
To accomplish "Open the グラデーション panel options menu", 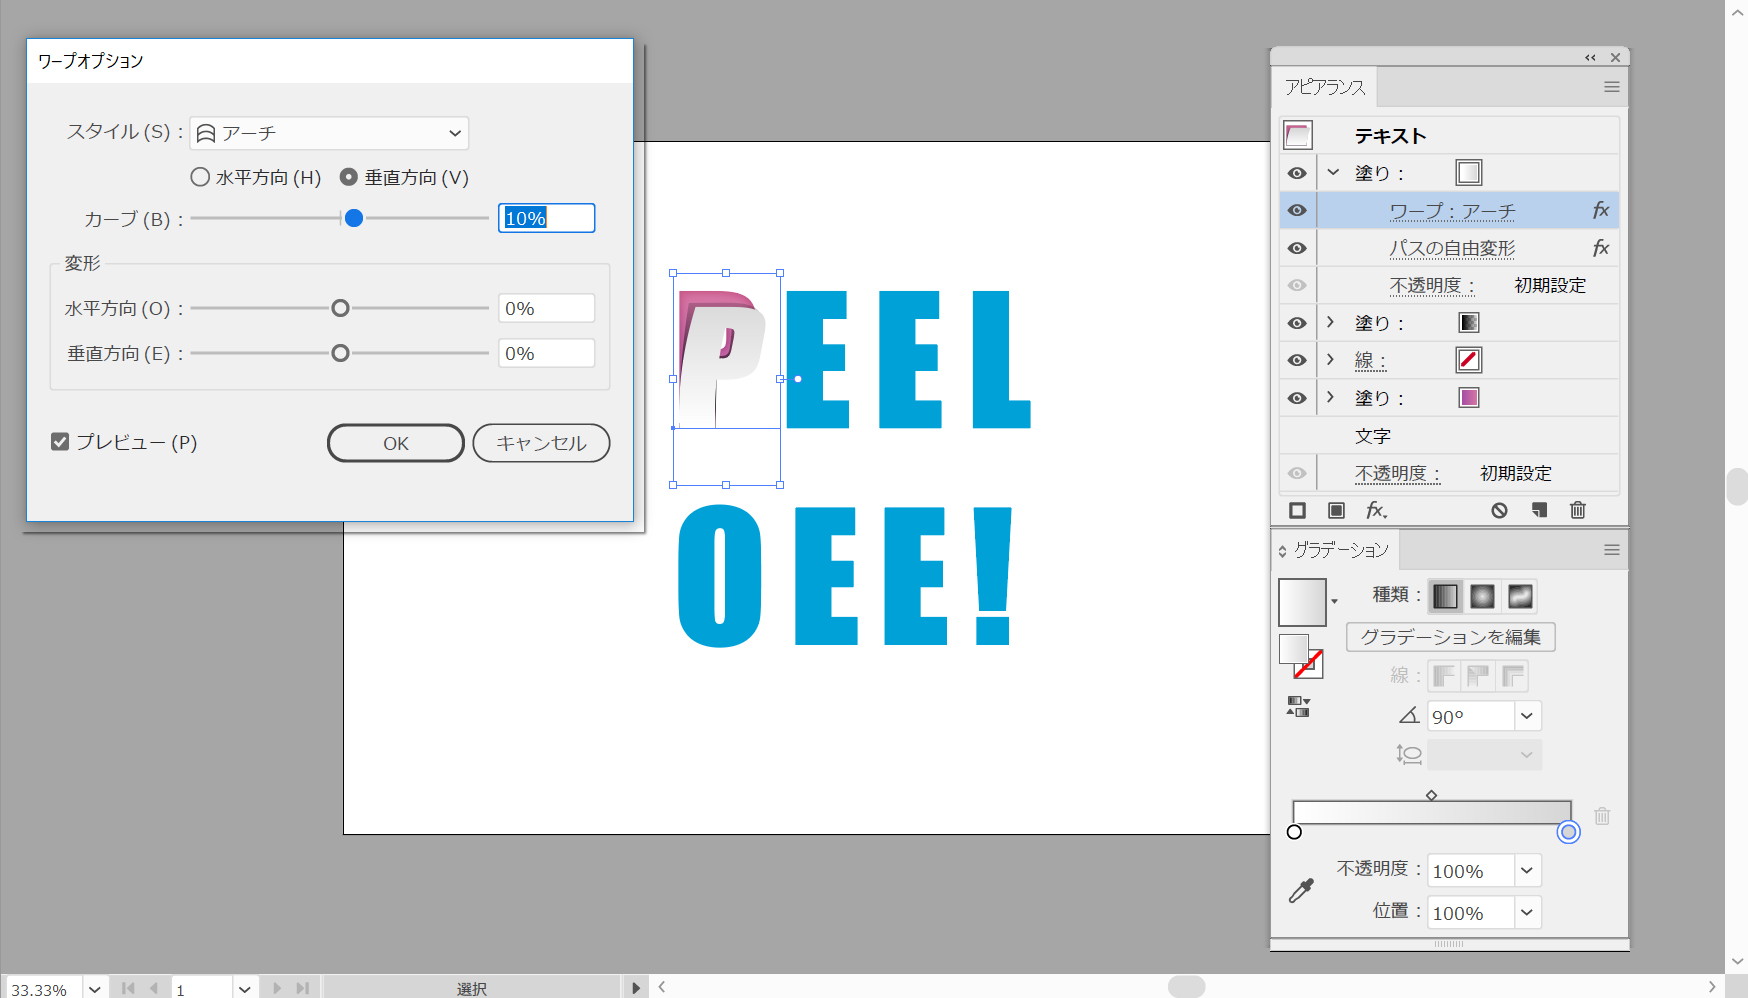I will point(1611,550).
